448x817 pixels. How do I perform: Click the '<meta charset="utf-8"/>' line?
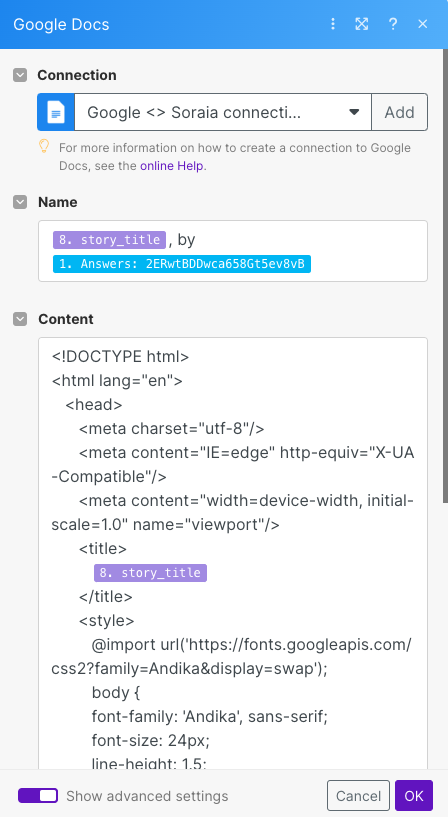click(172, 428)
